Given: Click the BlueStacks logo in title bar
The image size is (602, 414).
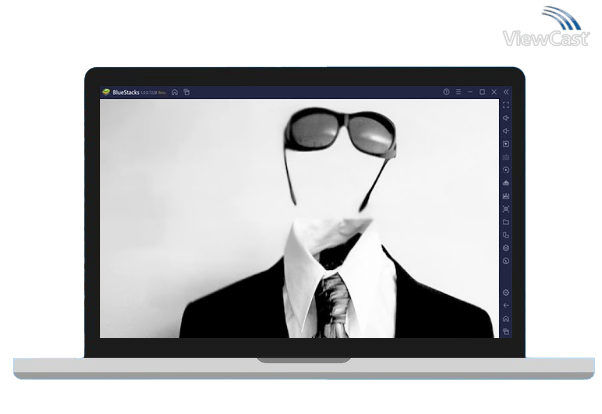Looking at the screenshot, I should (106, 92).
